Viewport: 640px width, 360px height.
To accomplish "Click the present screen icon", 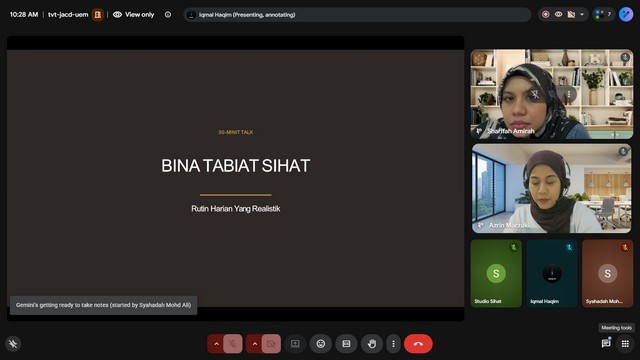I will pos(295,344).
